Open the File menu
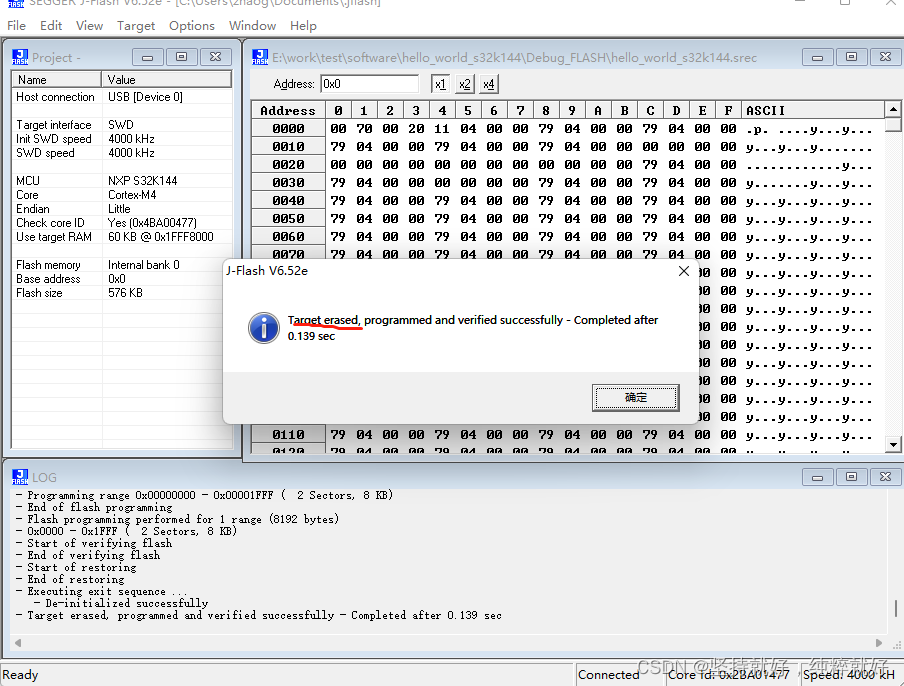The image size is (904, 686). tap(16, 26)
